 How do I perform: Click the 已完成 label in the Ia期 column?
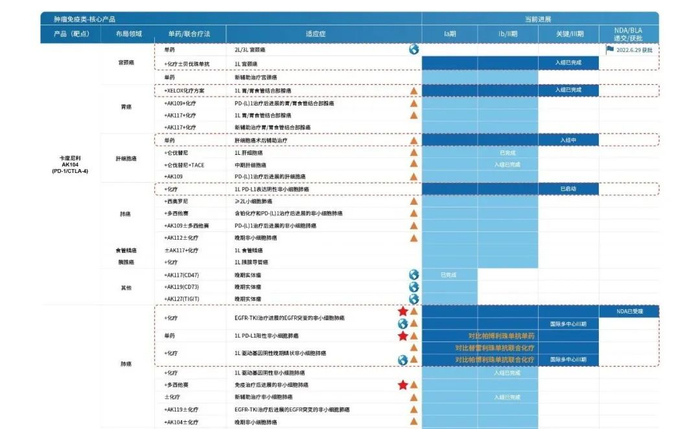point(448,275)
